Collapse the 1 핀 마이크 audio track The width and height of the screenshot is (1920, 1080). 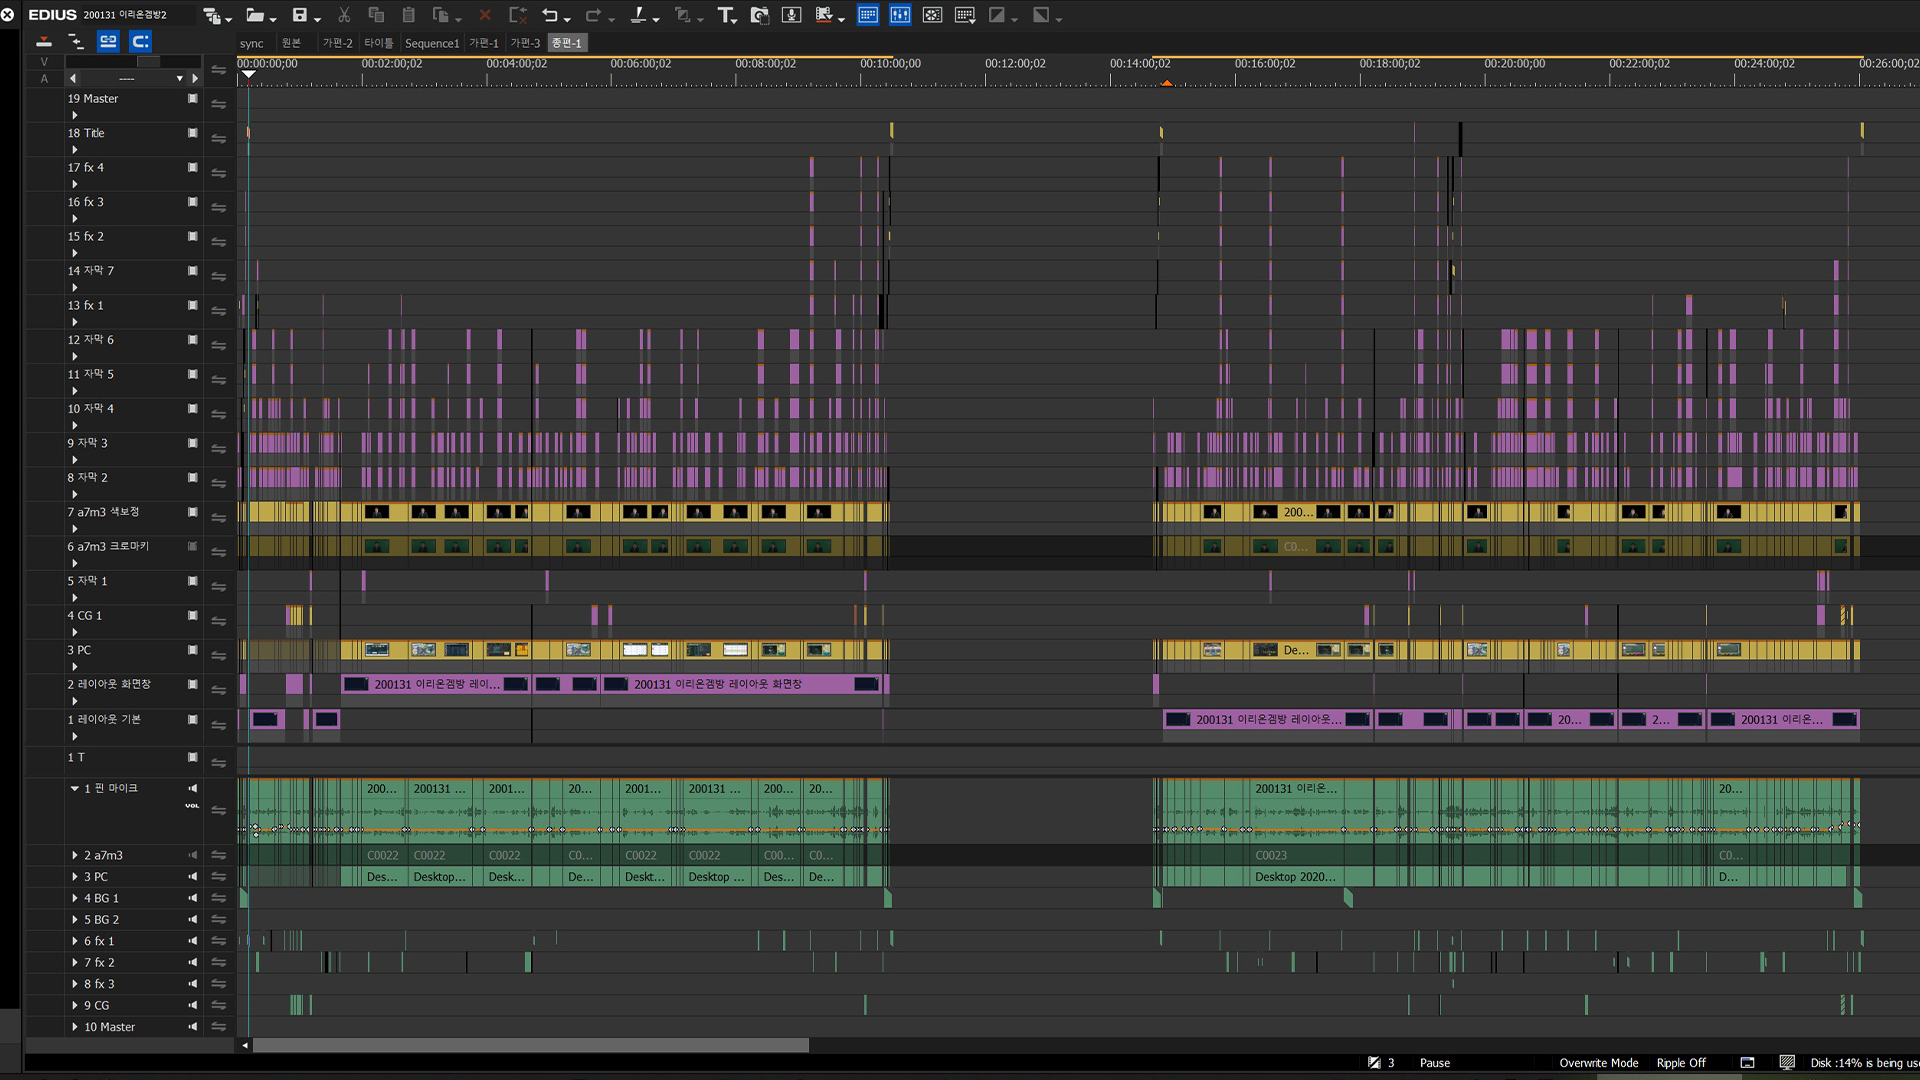[75, 788]
